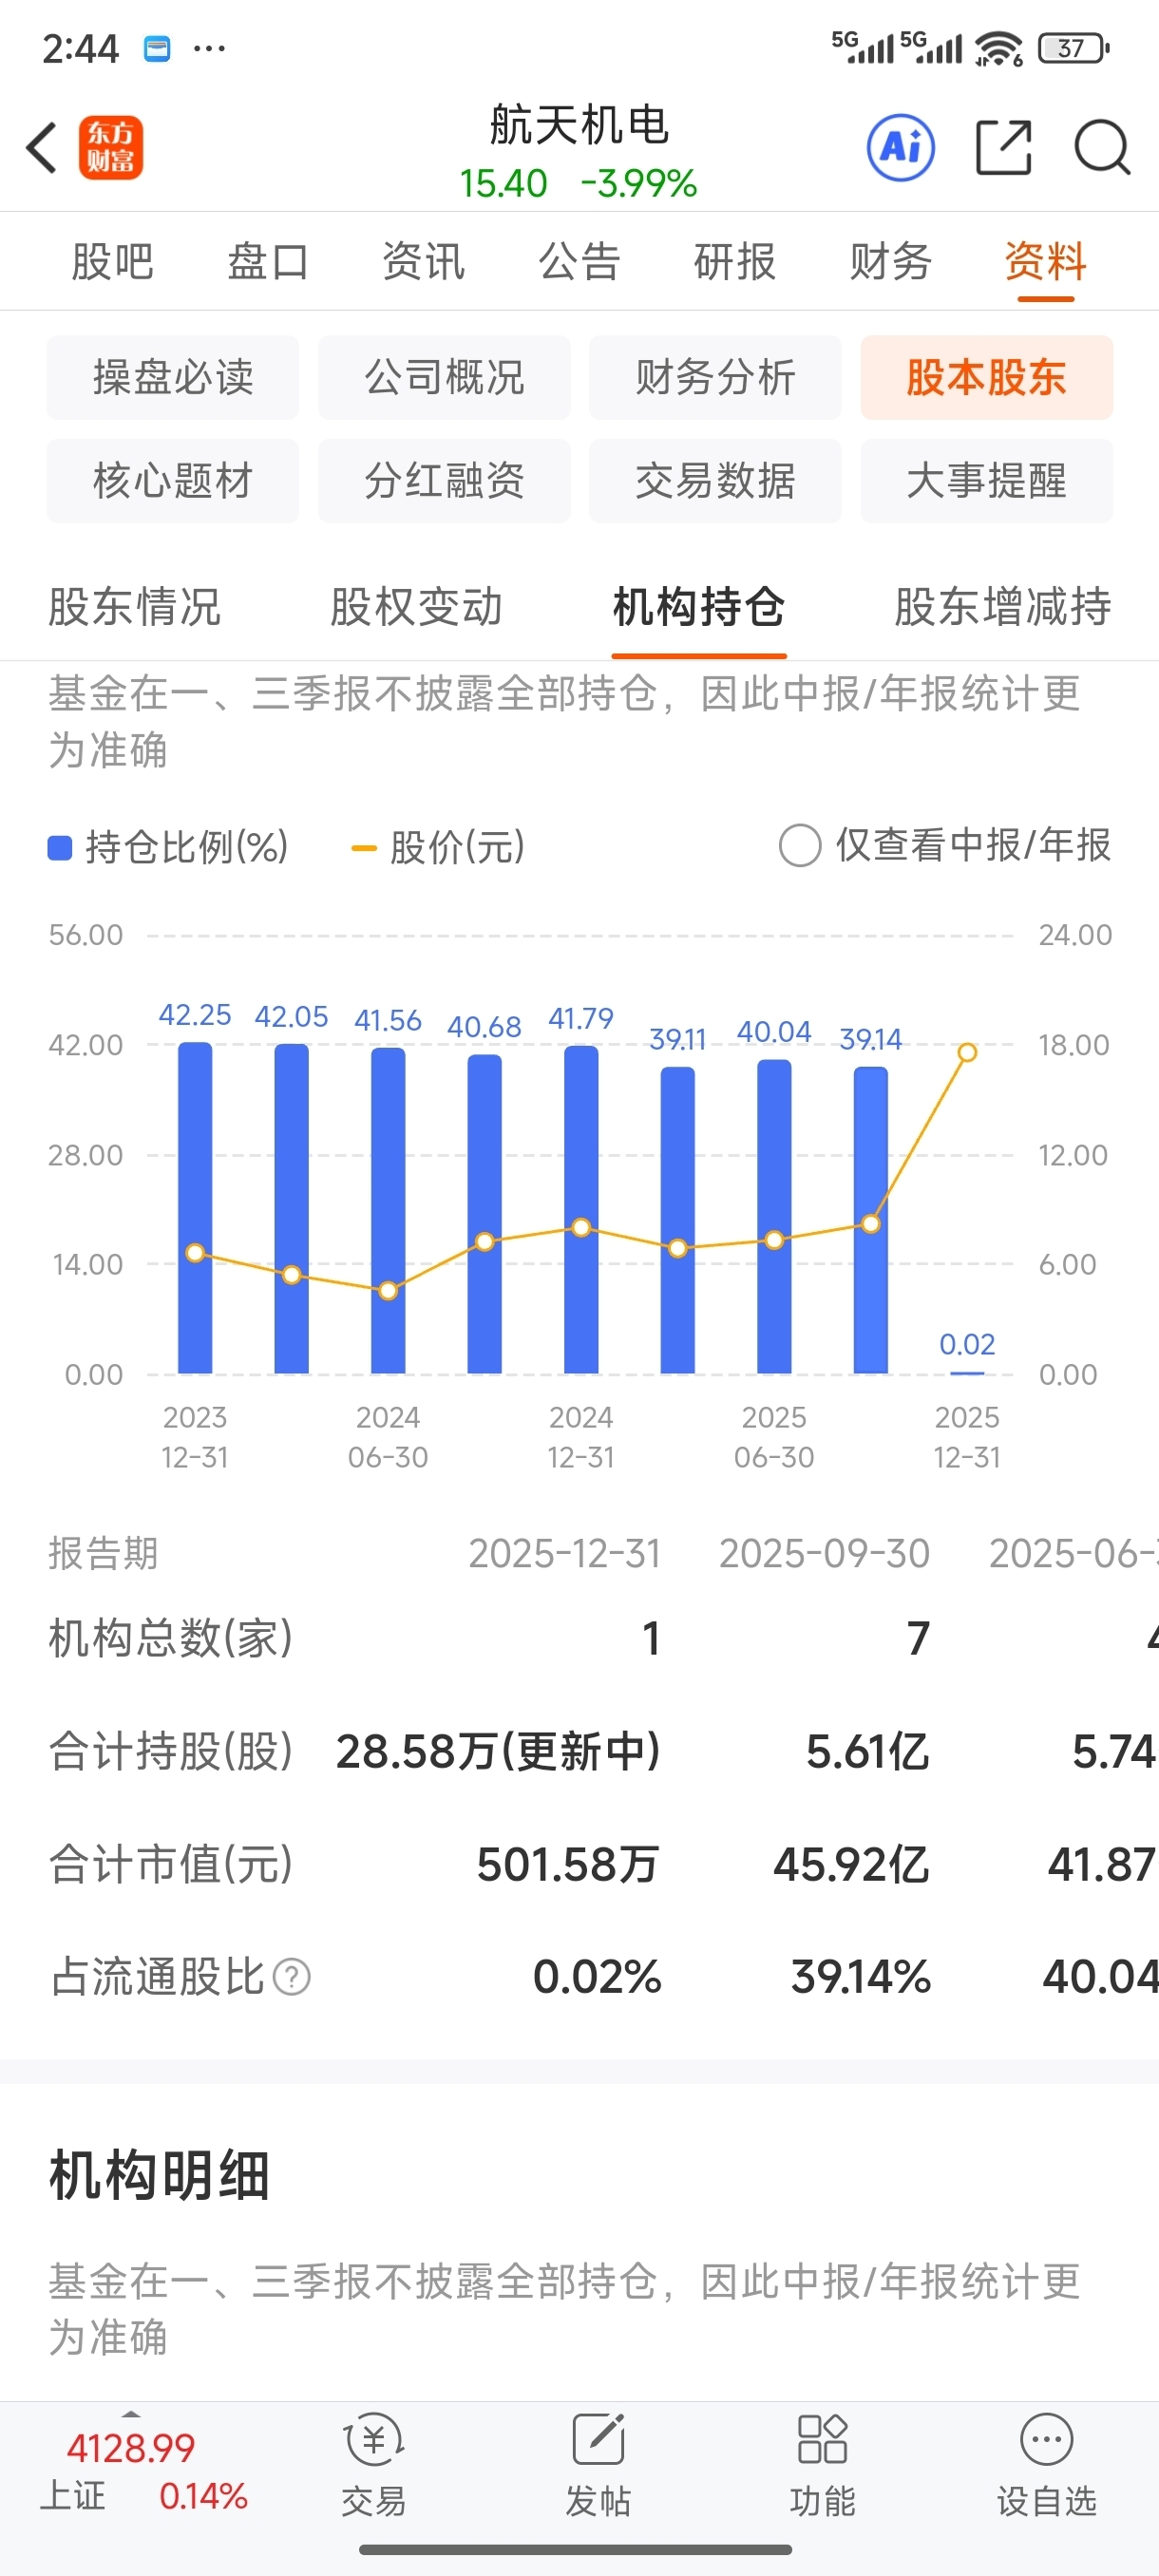Tap the 0.02 bar for 2025-12-31
Viewport: 1159px width, 2576px height.
pyautogui.click(x=967, y=1373)
